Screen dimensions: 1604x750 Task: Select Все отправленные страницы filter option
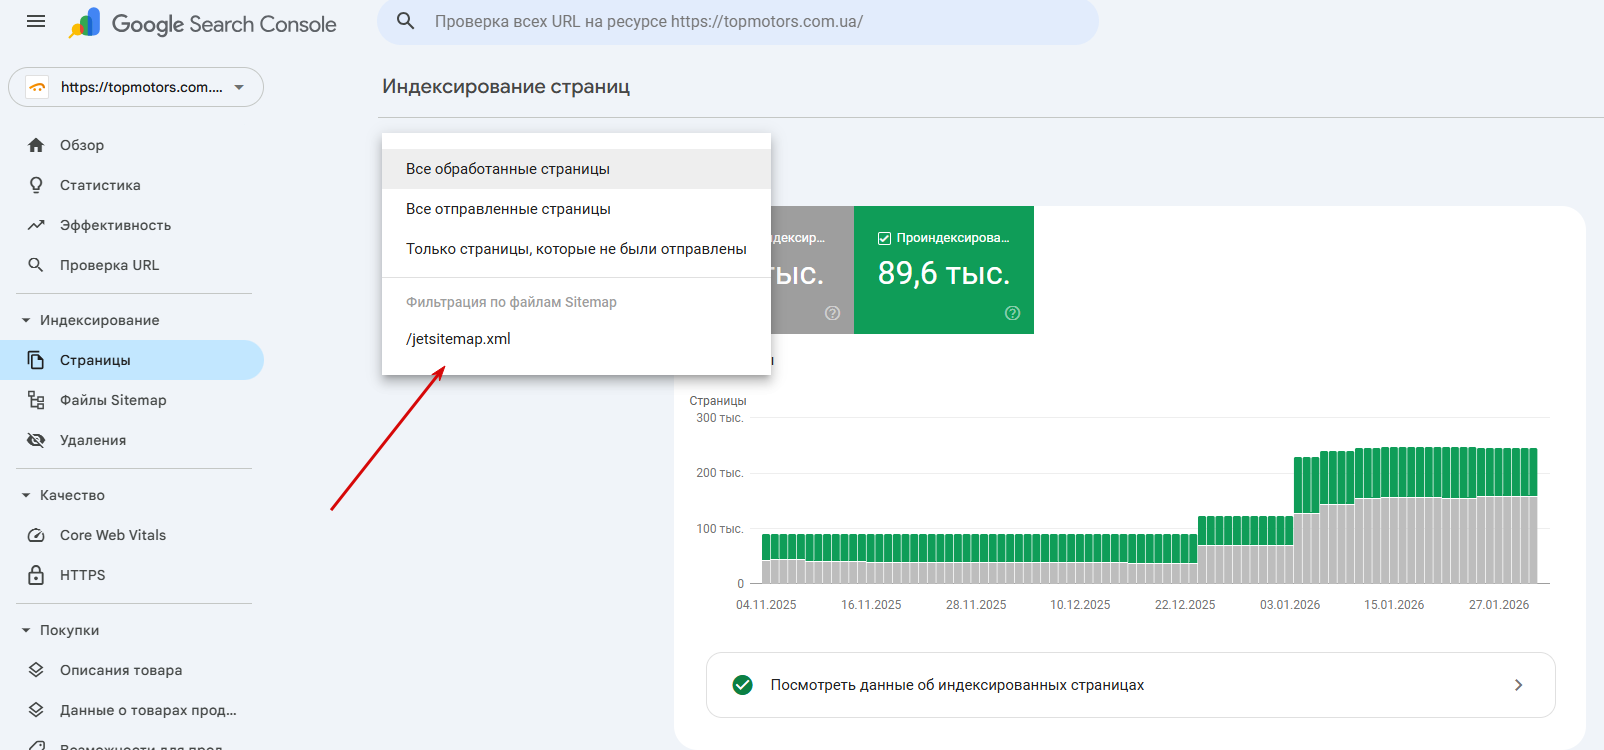click(576, 209)
